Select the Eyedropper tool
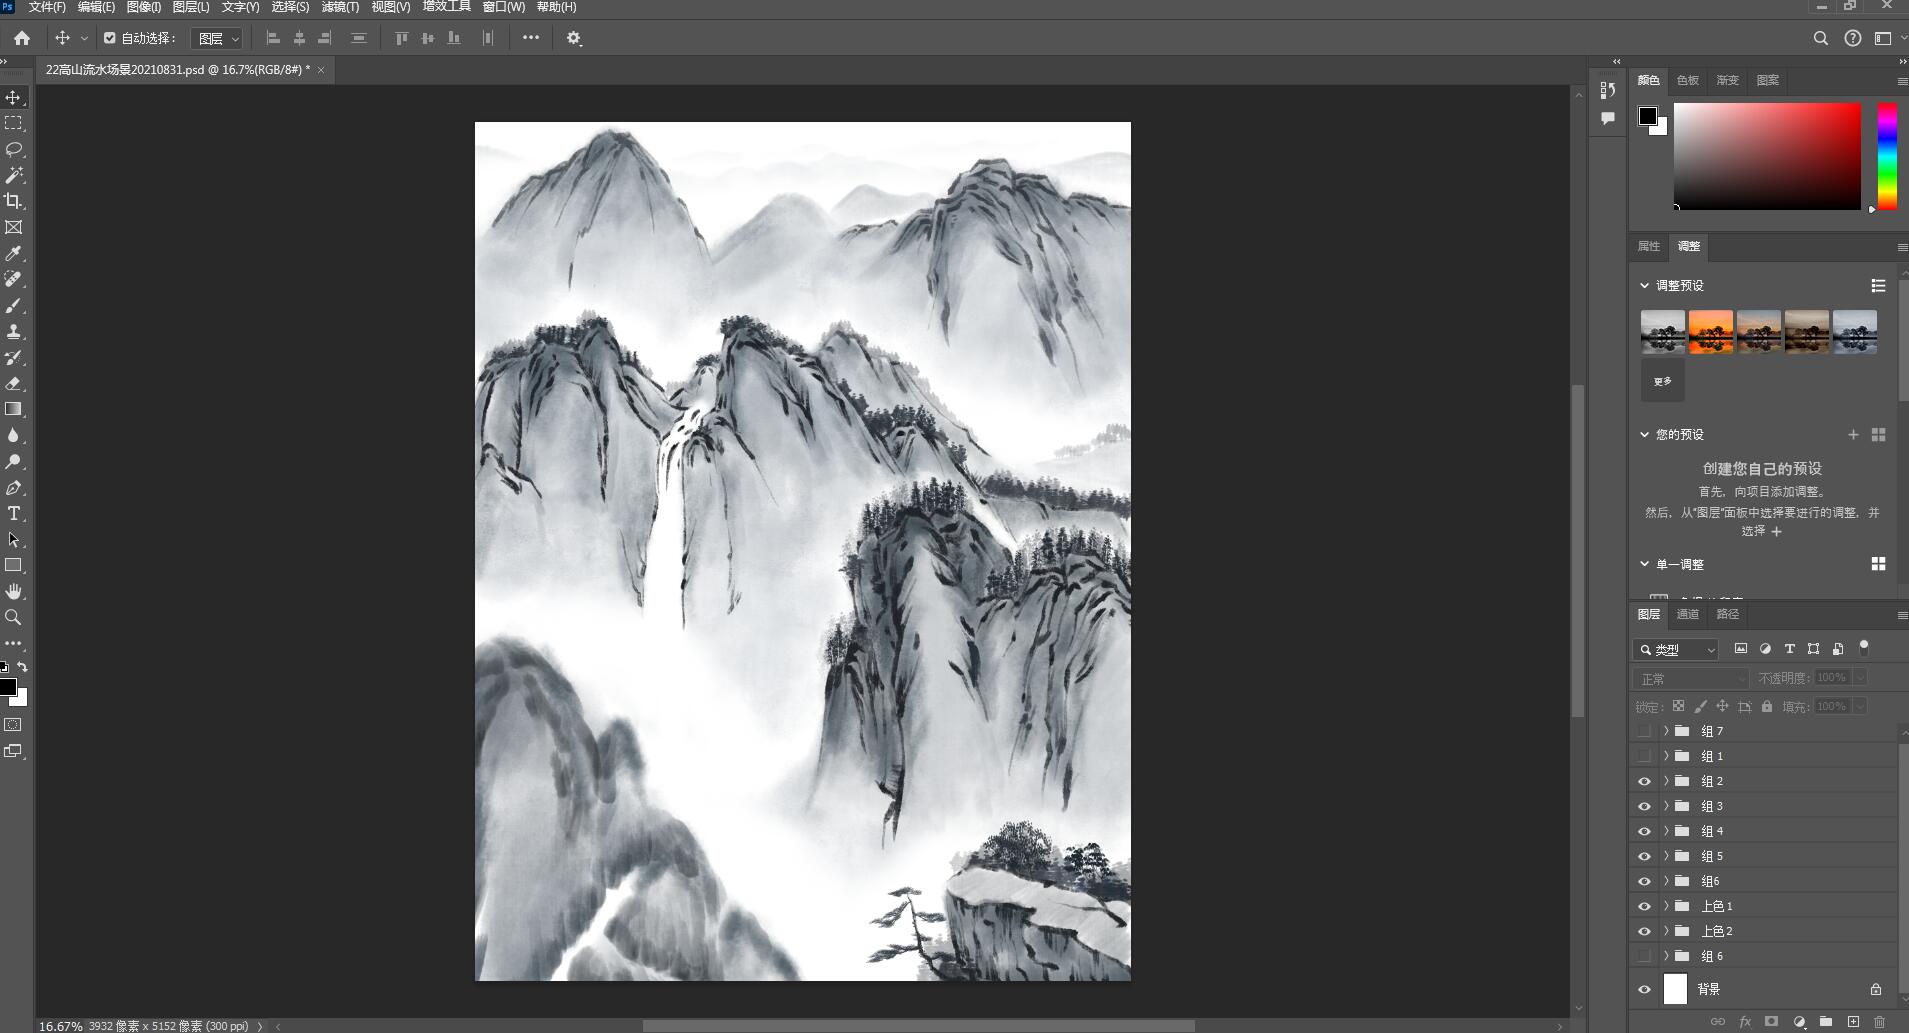 tap(13, 253)
